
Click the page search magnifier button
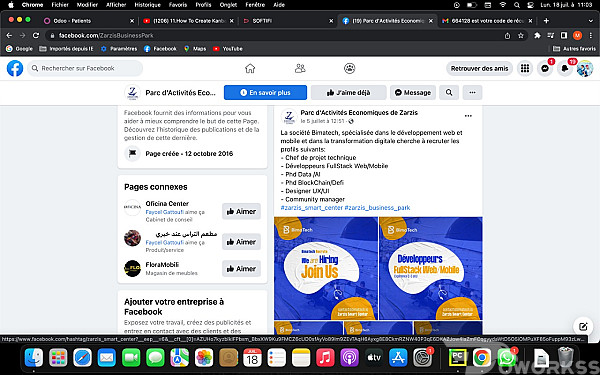[x=449, y=93]
